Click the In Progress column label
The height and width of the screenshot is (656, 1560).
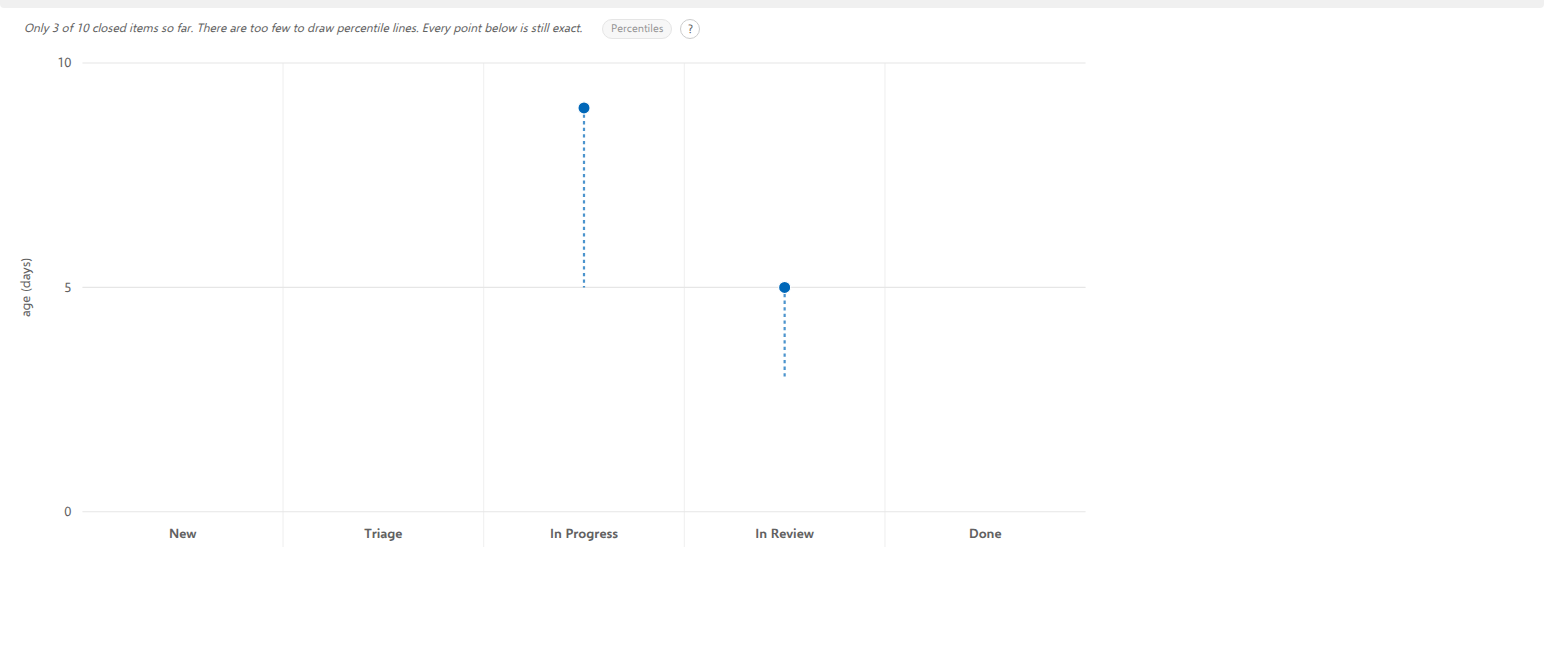[x=584, y=534]
